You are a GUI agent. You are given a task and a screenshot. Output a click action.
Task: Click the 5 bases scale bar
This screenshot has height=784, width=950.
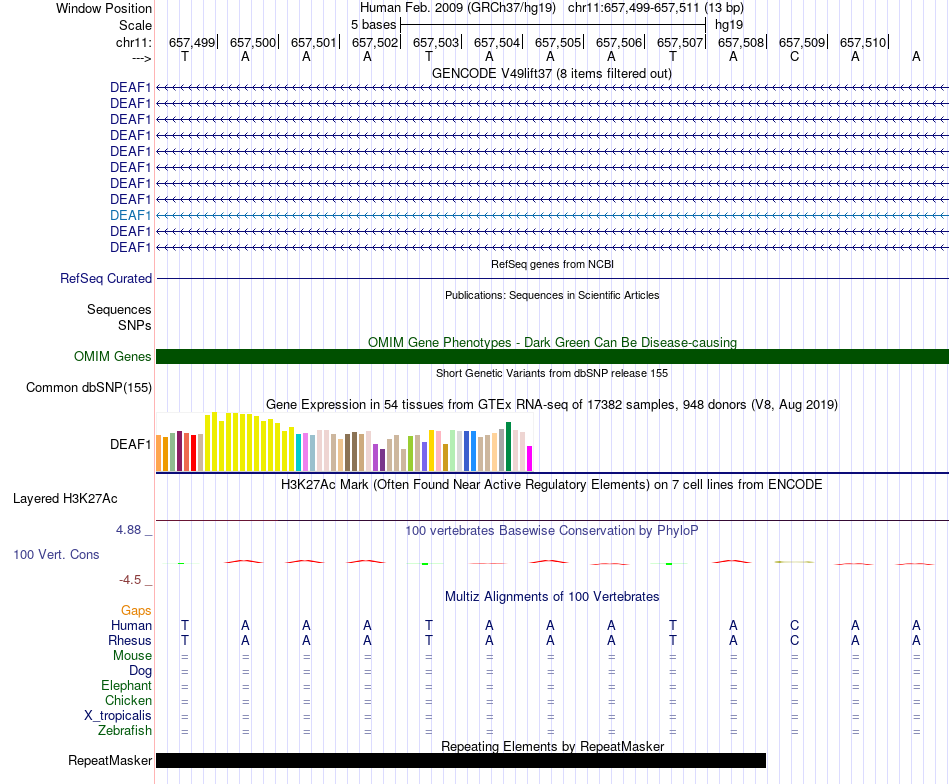pyautogui.click(x=553, y=25)
